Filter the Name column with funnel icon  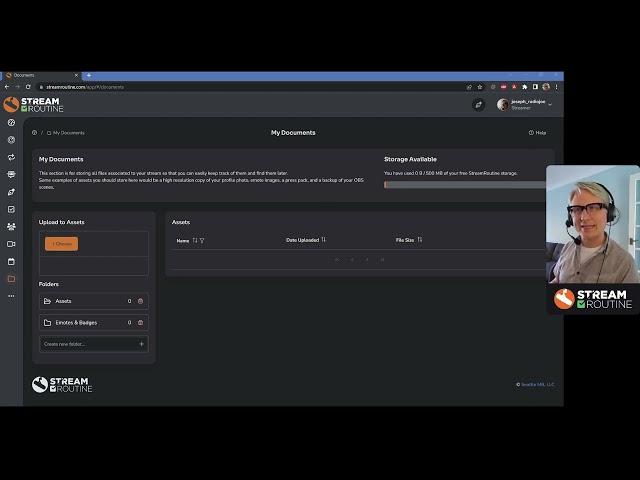(x=202, y=240)
